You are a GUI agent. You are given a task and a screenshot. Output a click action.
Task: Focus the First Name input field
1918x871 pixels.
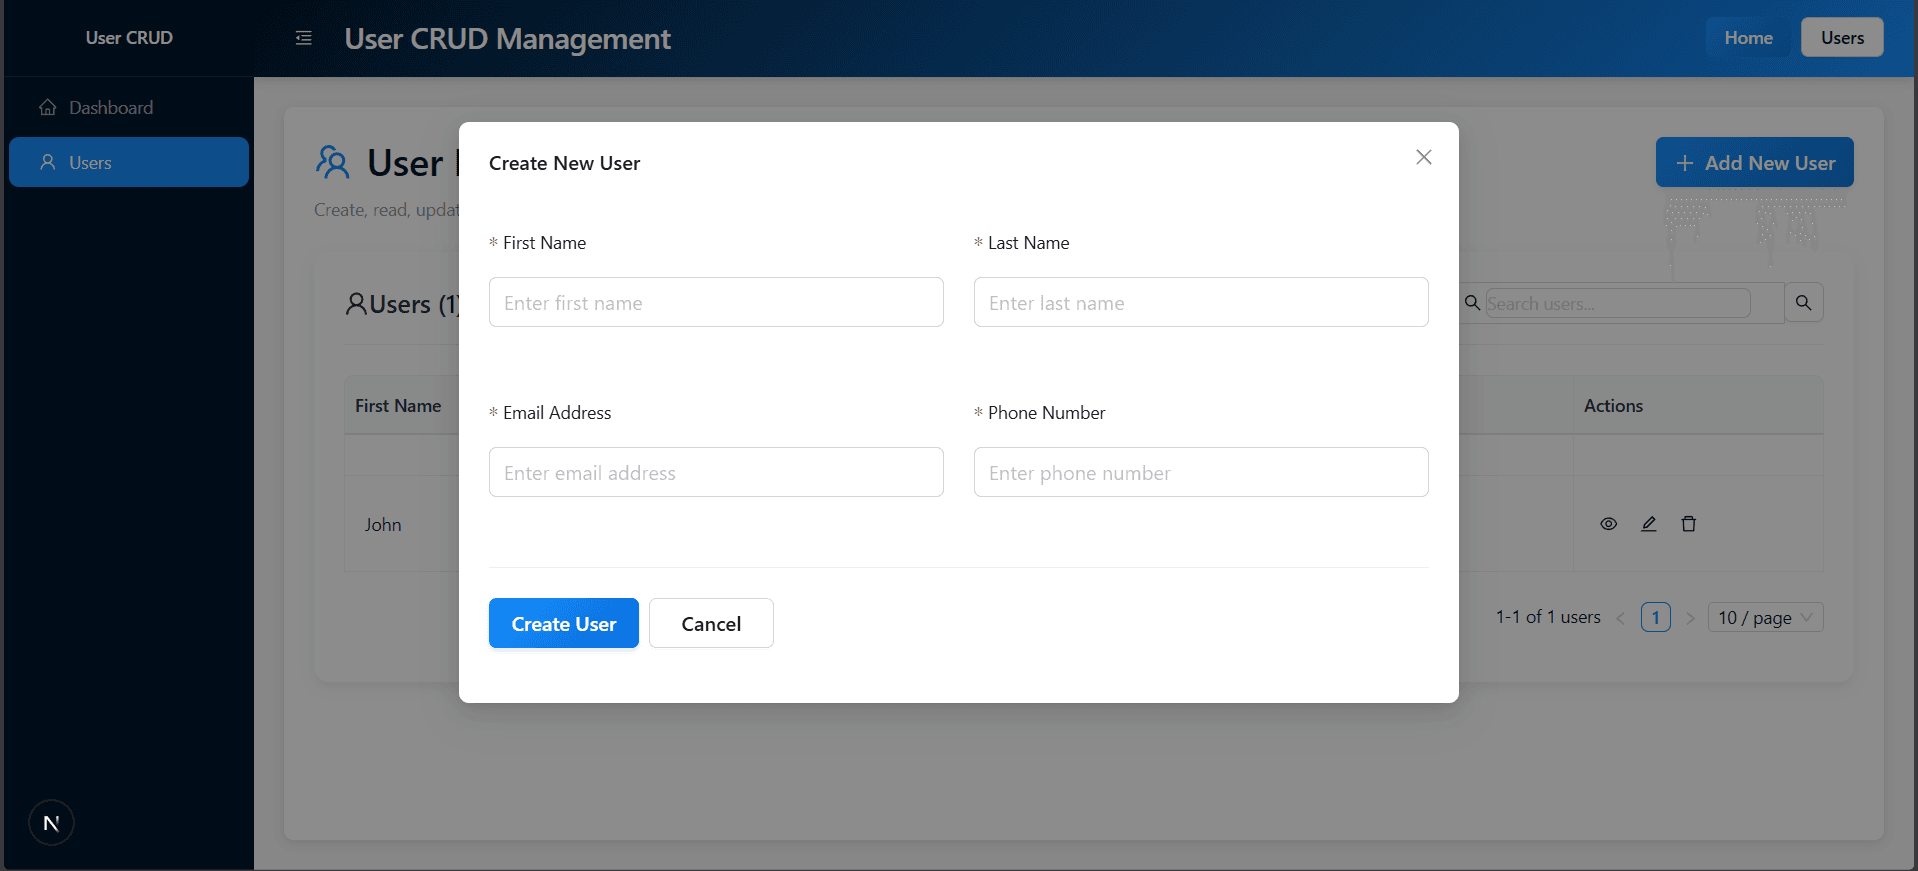point(715,303)
